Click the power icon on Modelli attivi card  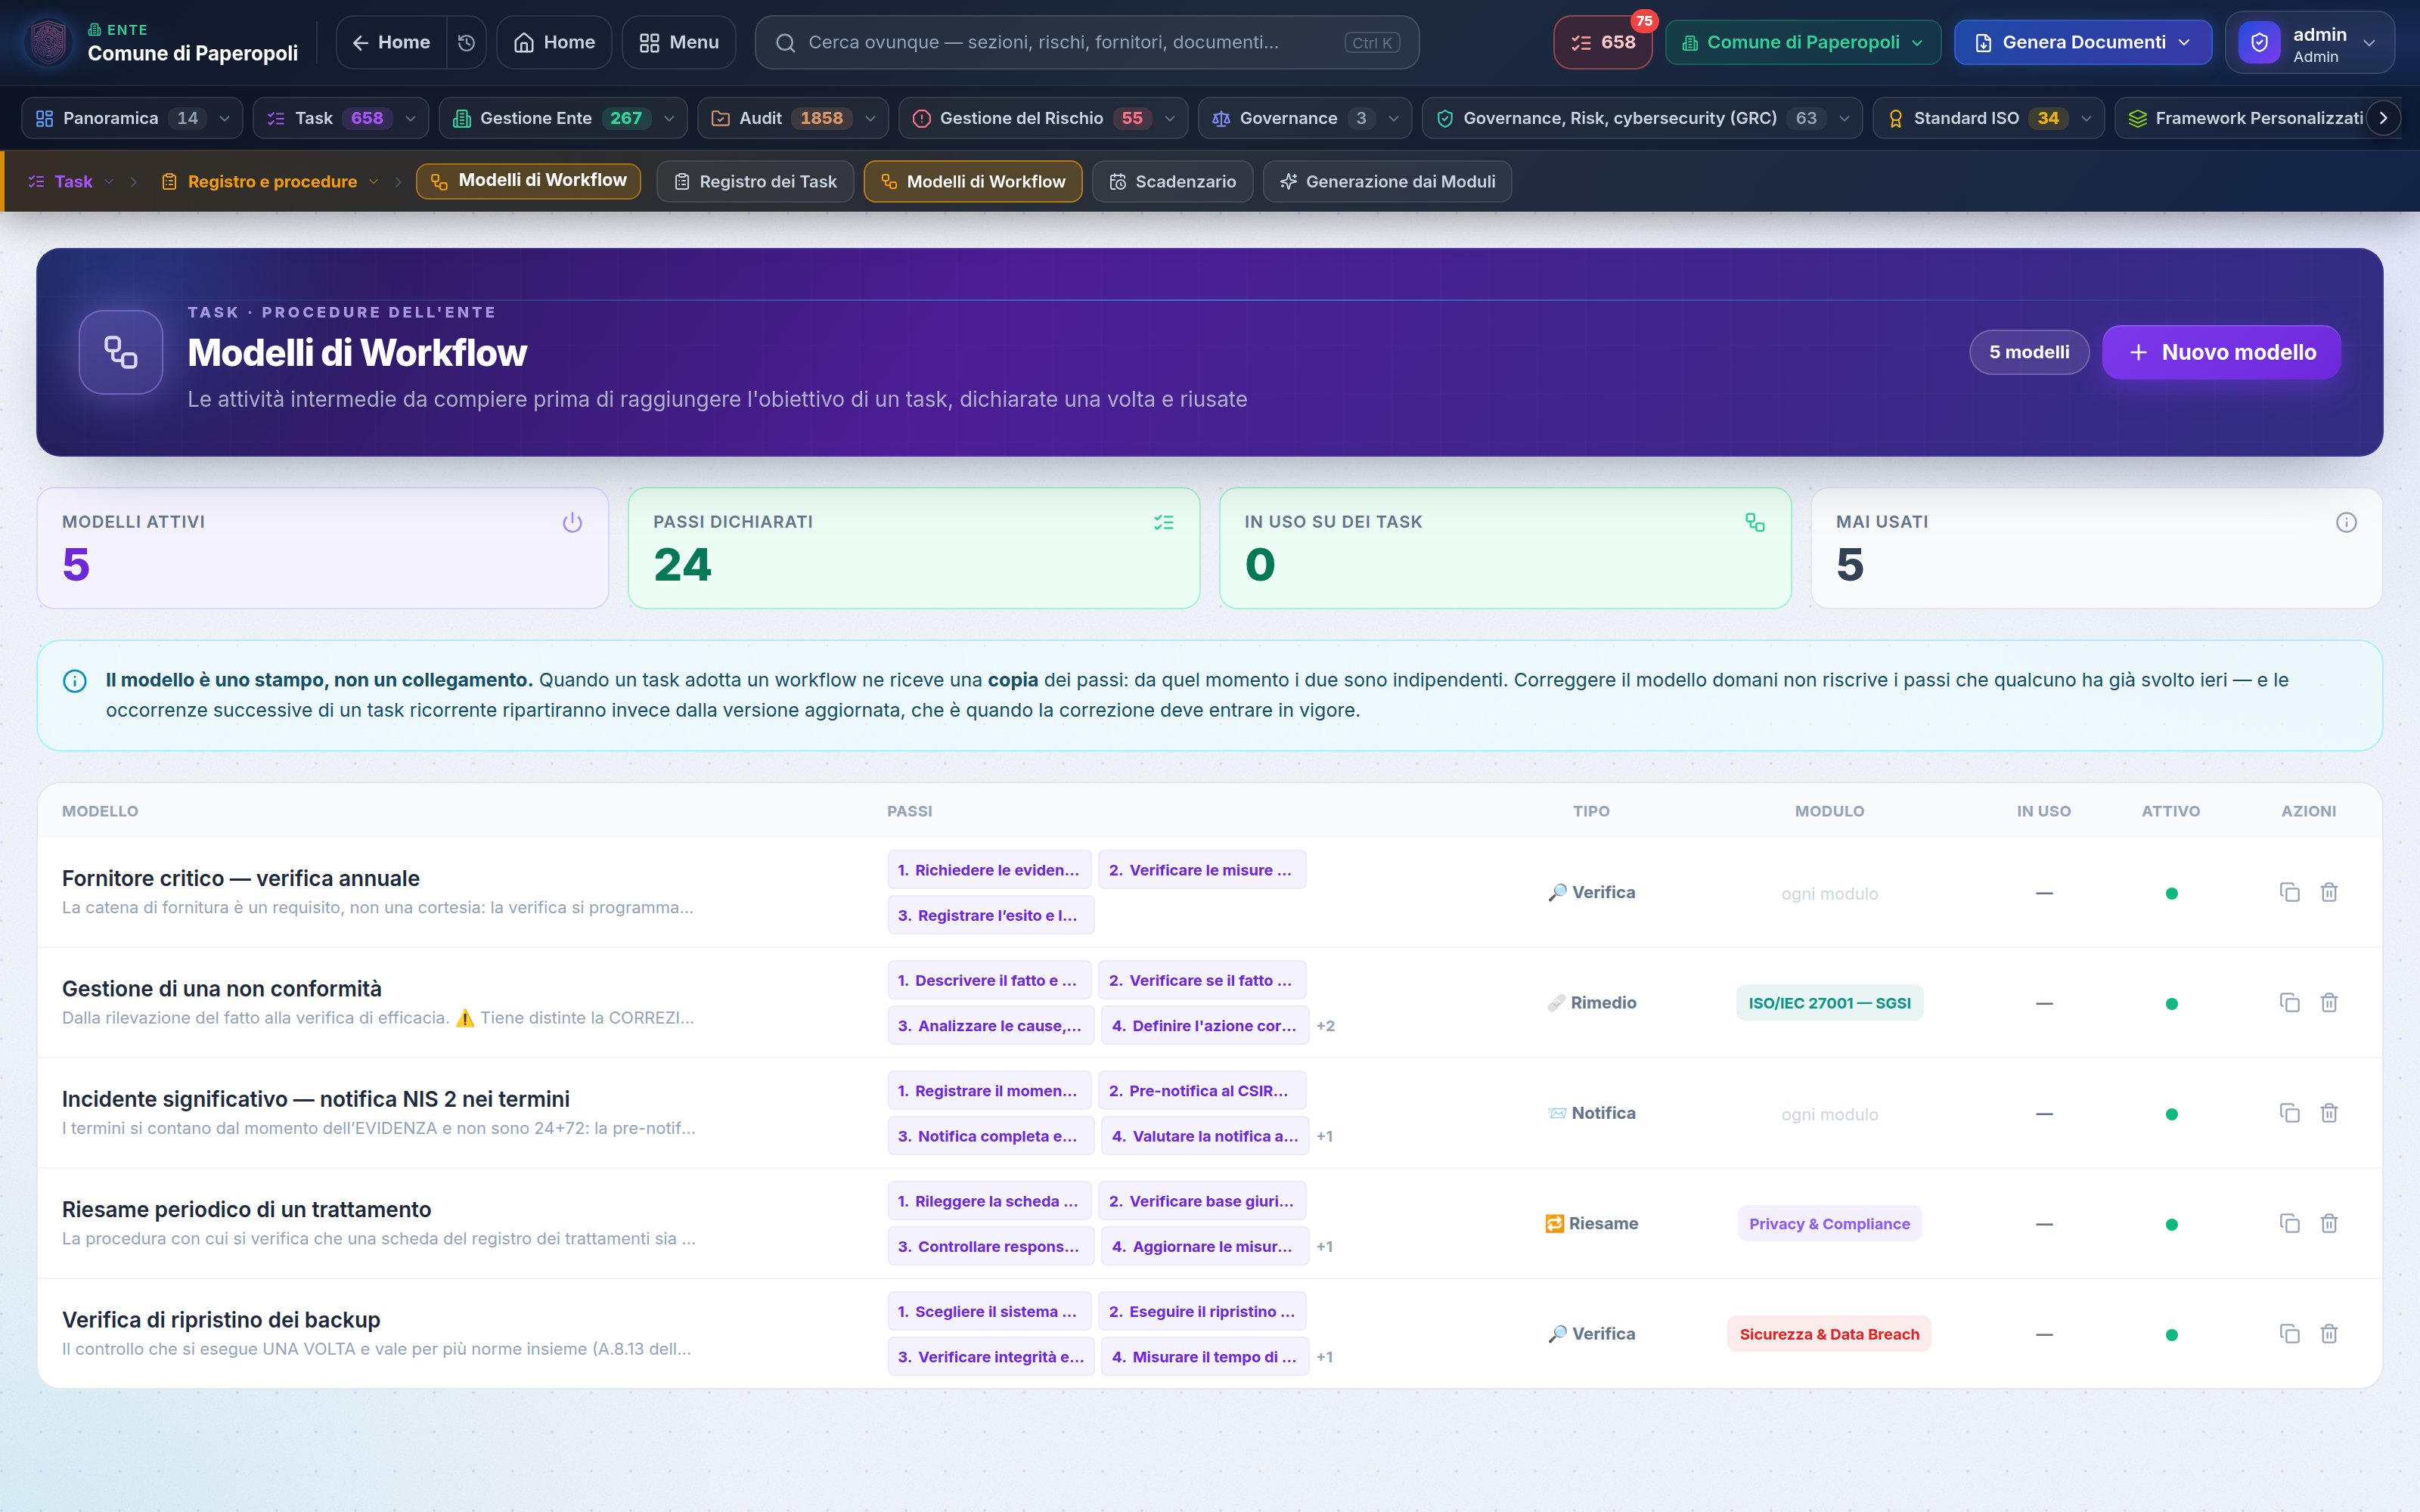coord(572,522)
